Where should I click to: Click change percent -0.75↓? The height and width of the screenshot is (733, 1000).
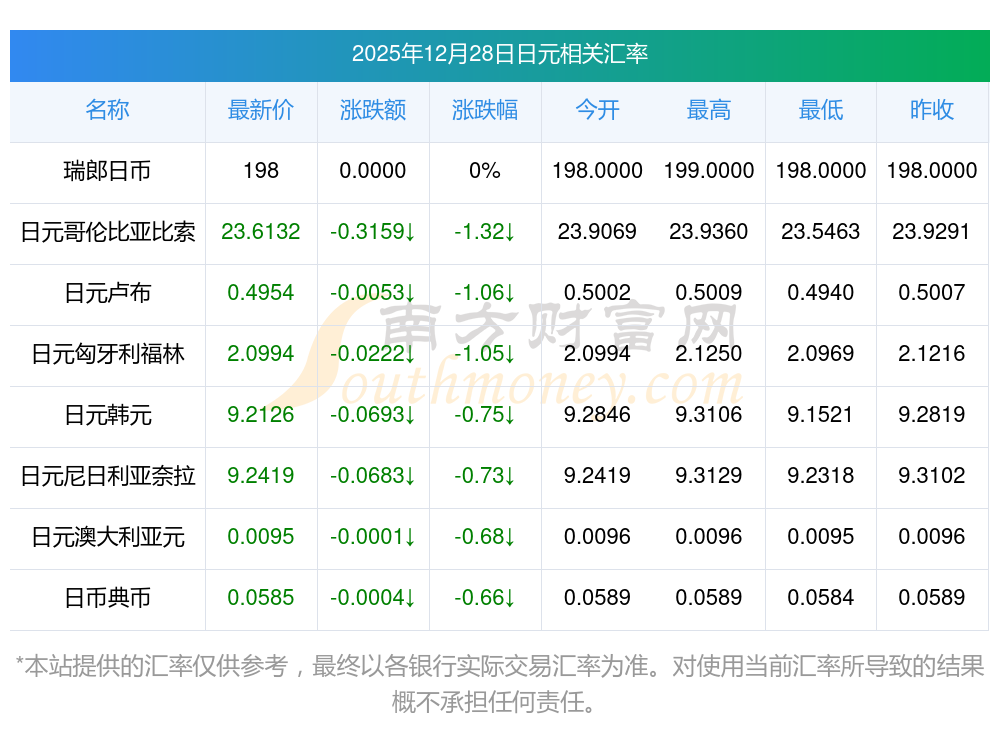pos(485,415)
